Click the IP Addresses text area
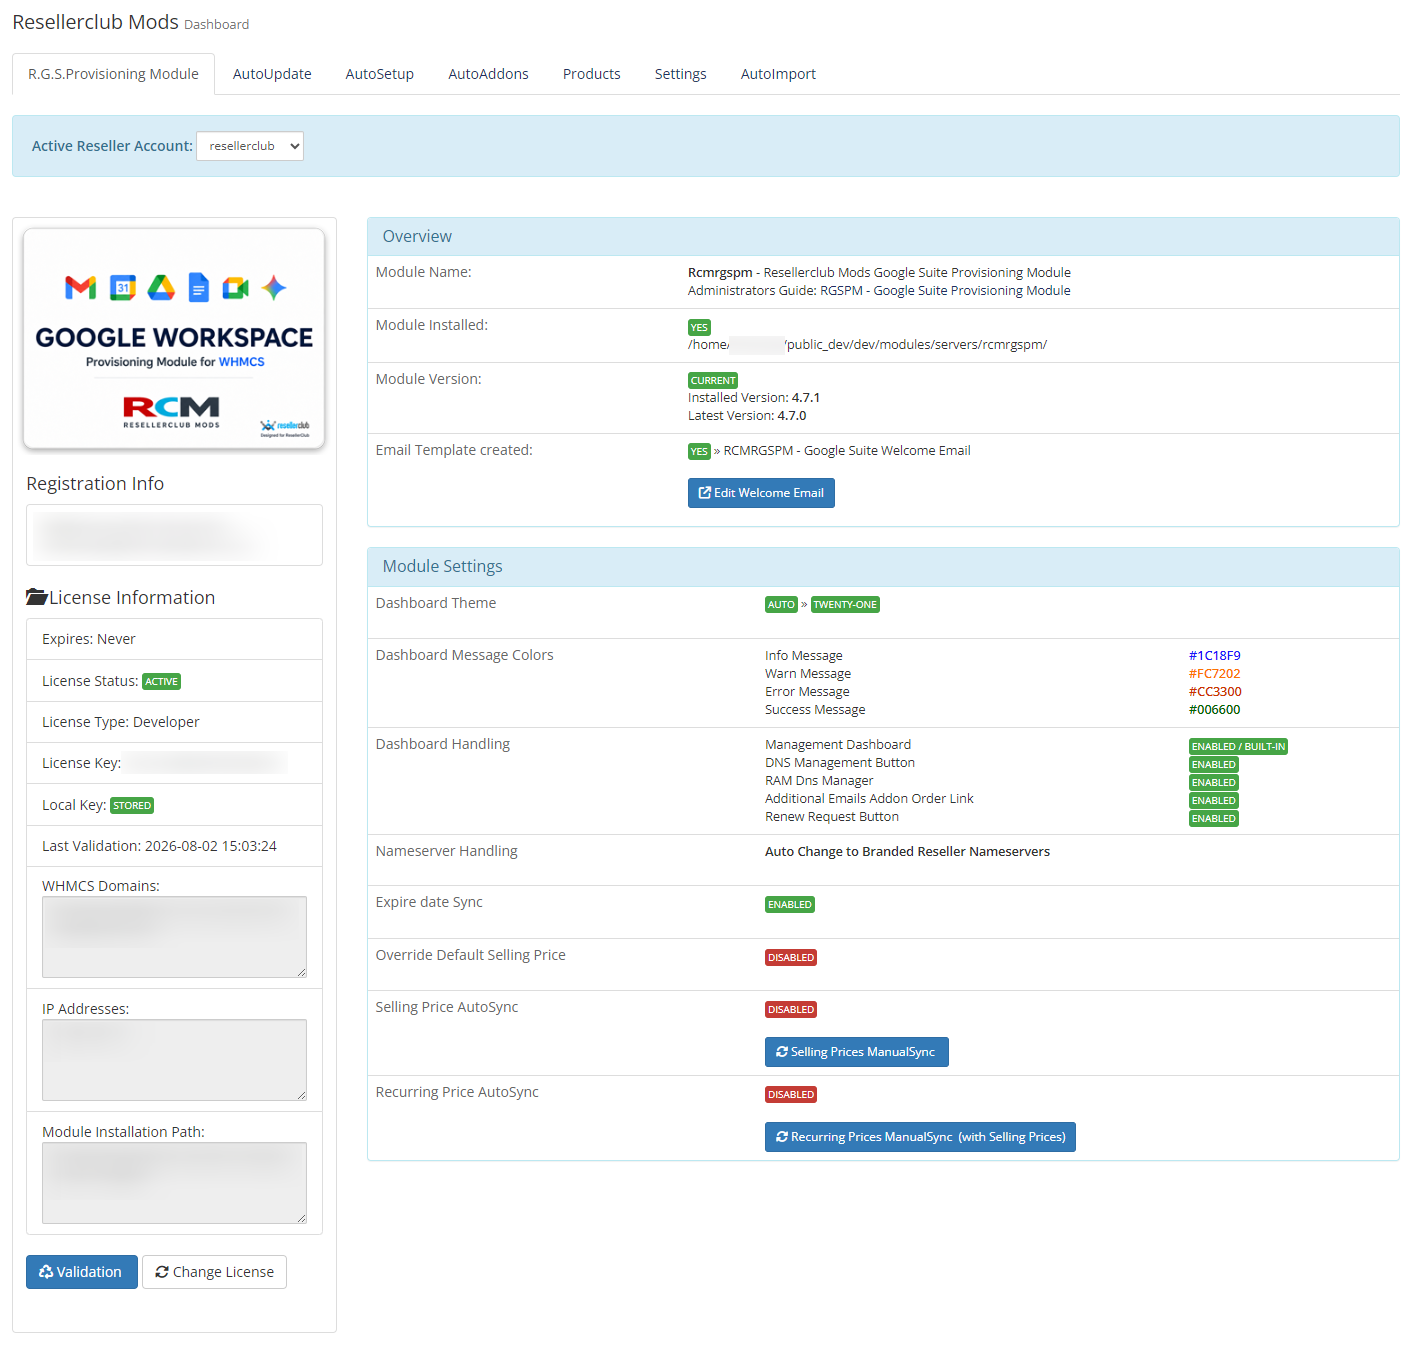The height and width of the screenshot is (1345, 1415). pos(174,1060)
